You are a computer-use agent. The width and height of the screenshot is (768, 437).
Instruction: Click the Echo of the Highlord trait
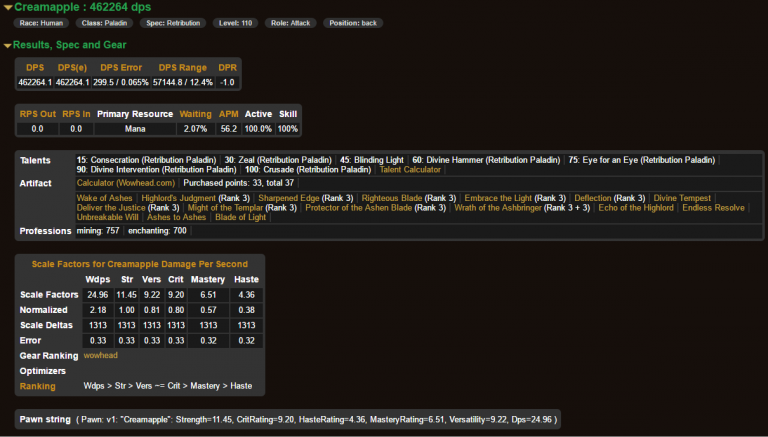pyautogui.click(x=635, y=208)
